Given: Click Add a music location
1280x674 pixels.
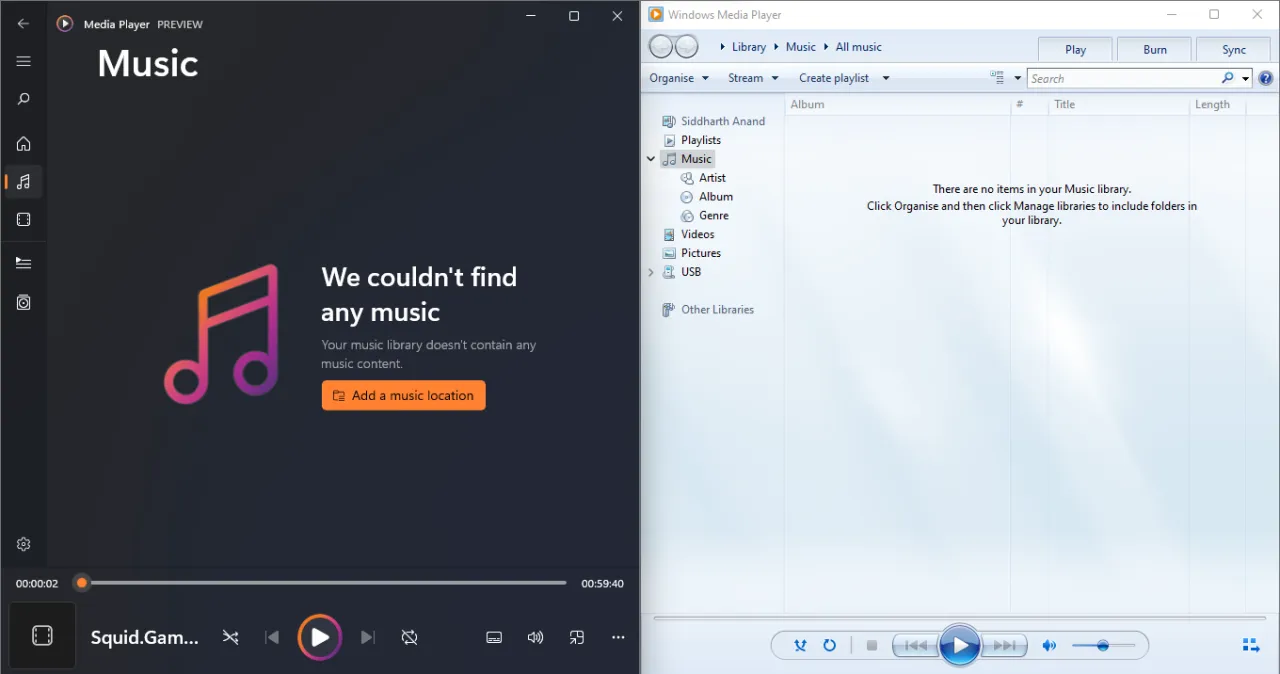Looking at the screenshot, I should (x=403, y=395).
